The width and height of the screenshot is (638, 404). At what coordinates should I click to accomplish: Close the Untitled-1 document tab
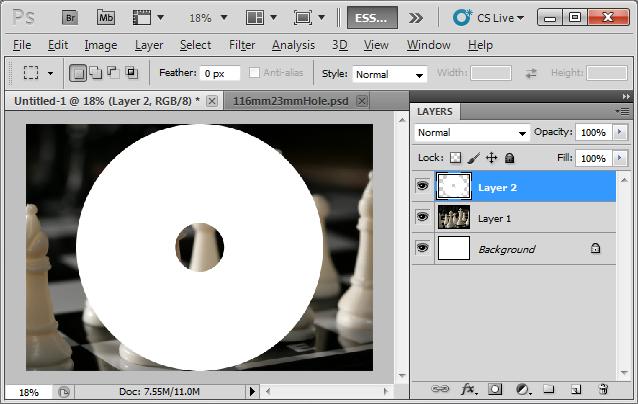coord(212,101)
